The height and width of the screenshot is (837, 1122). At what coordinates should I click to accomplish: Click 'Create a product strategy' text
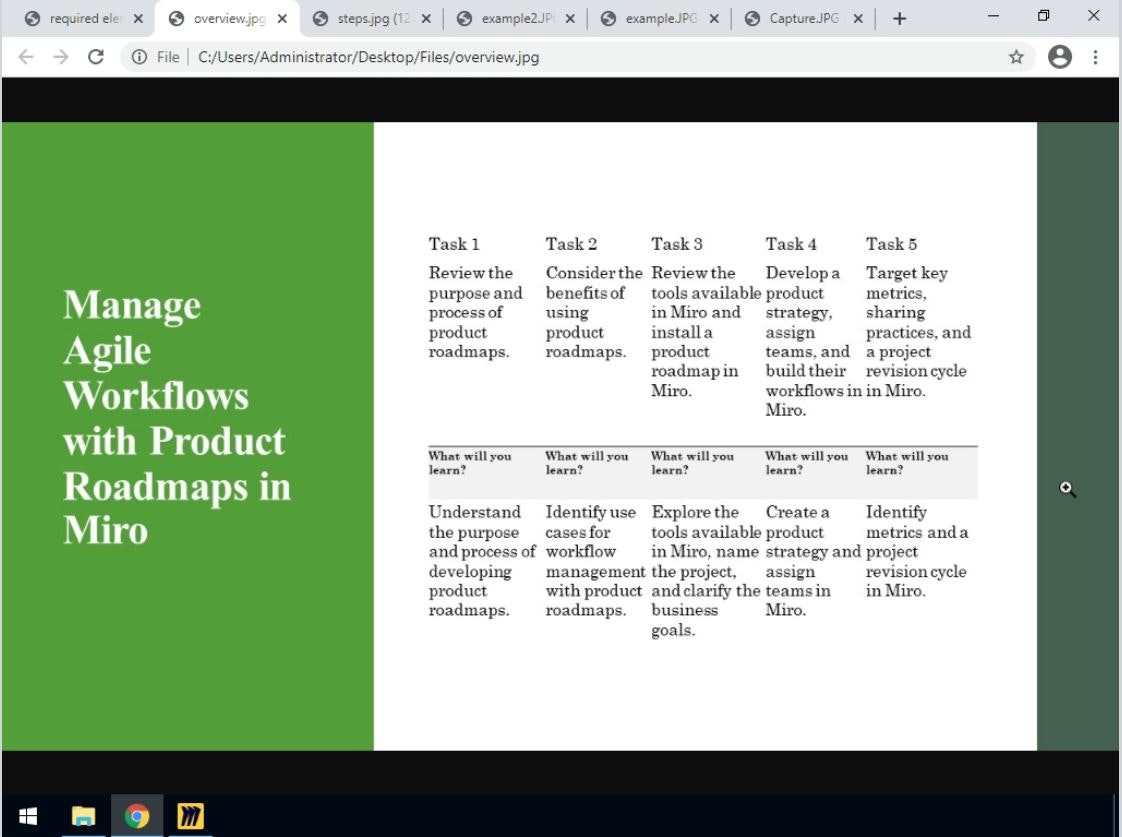point(813,561)
